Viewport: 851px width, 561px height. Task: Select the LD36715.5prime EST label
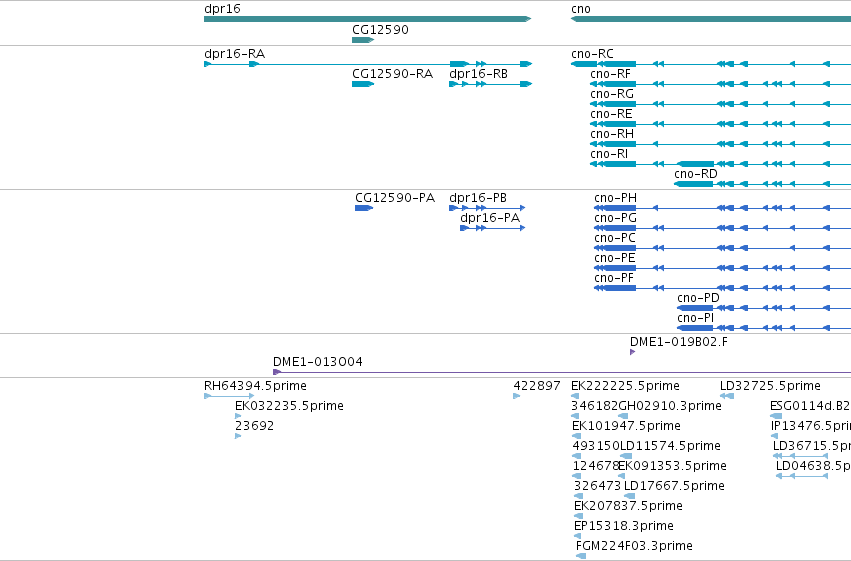pyautogui.click(x=812, y=447)
